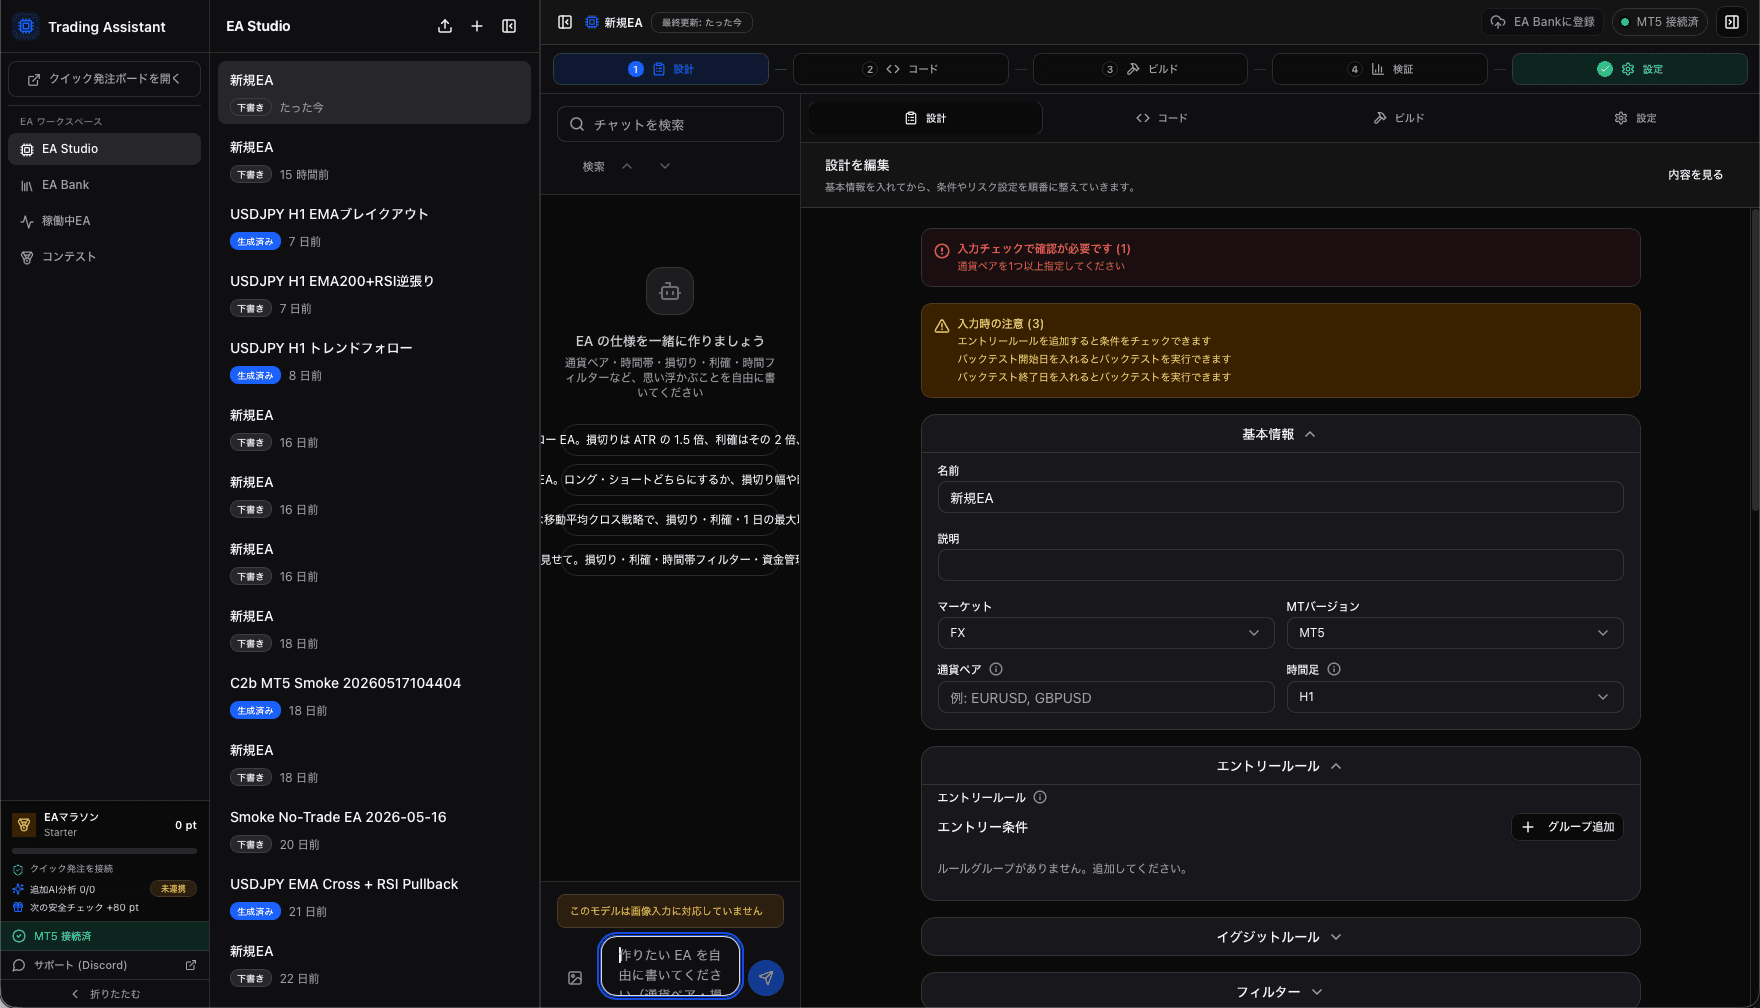1760x1008 pixels.
Task: Click クイック発注ボードを開く button
Action: 105,79
